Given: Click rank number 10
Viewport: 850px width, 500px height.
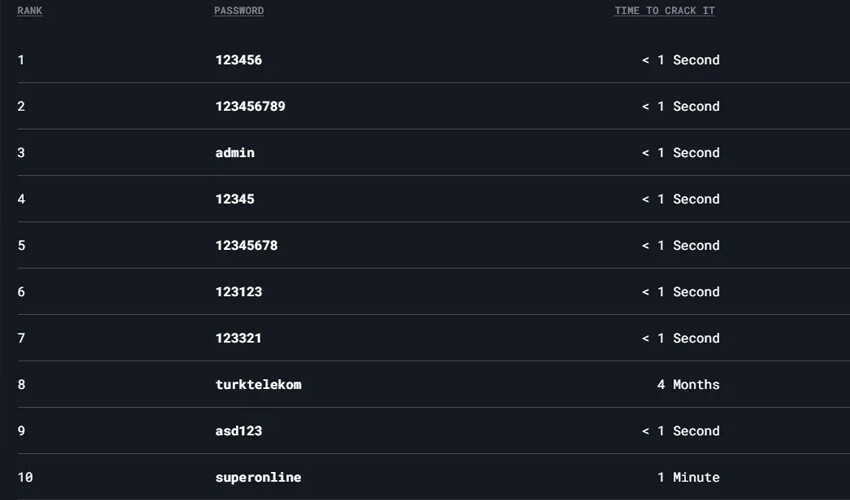Looking at the screenshot, I should pos(25,477).
